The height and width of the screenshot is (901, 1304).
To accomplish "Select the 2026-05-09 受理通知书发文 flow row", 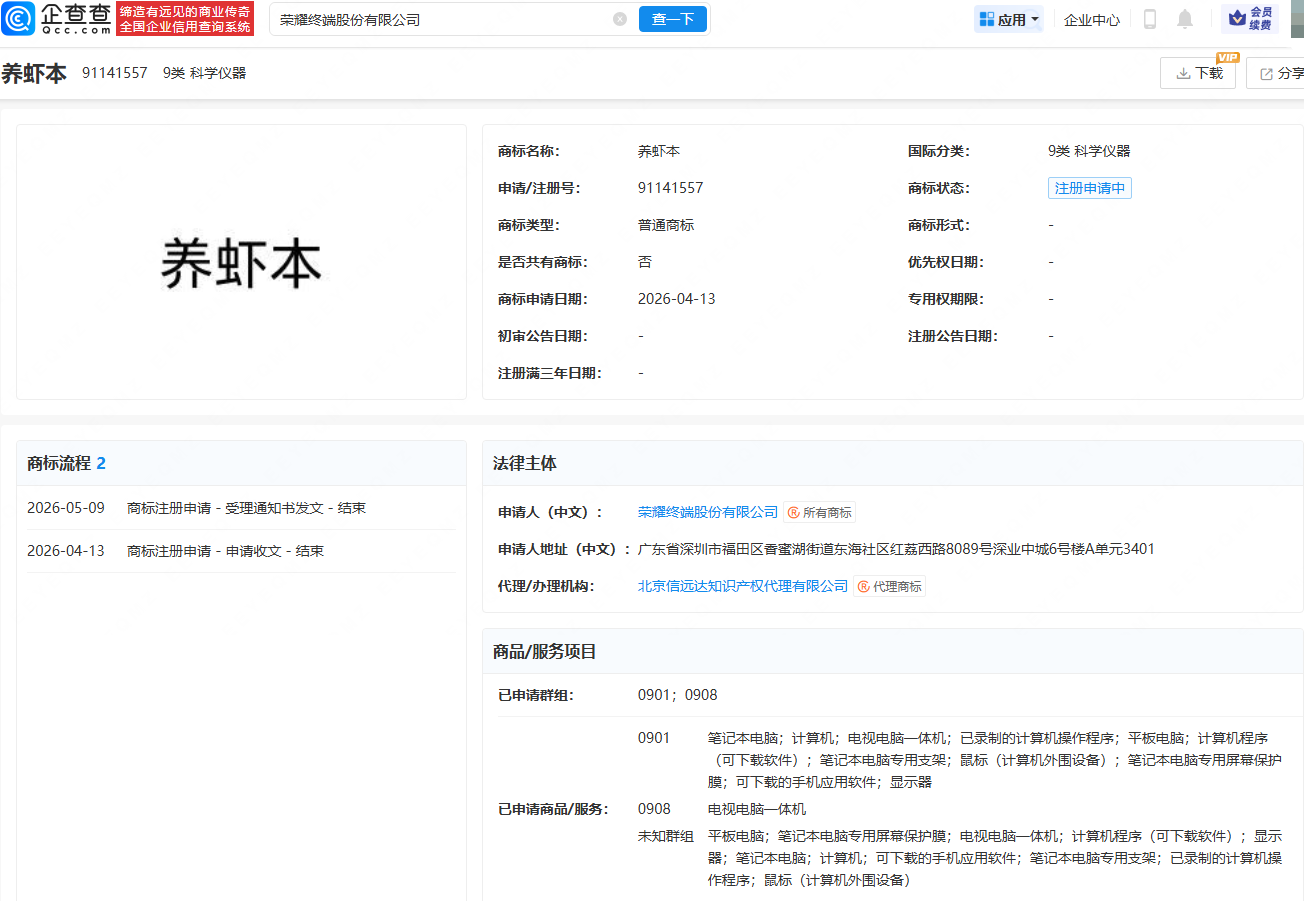I will coord(241,508).
